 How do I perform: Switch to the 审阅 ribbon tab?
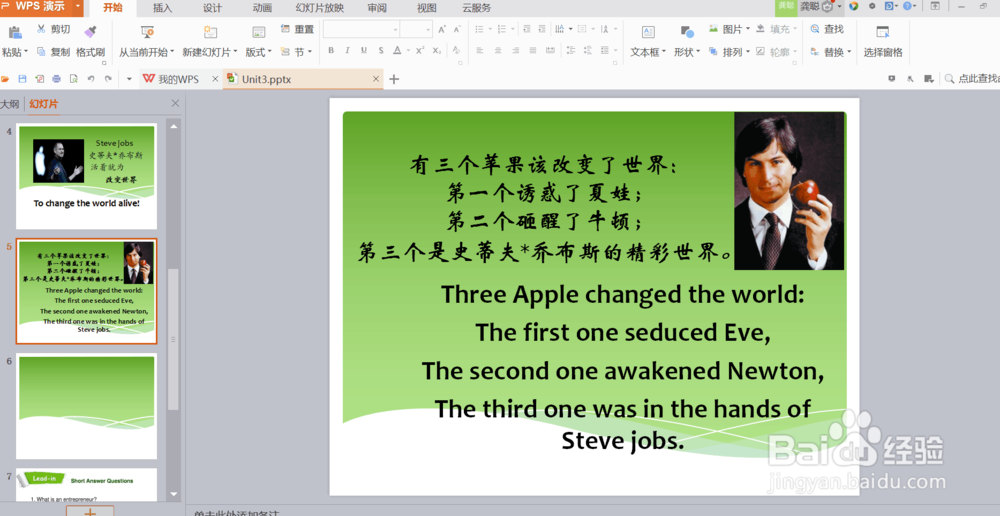click(x=377, y=8)
